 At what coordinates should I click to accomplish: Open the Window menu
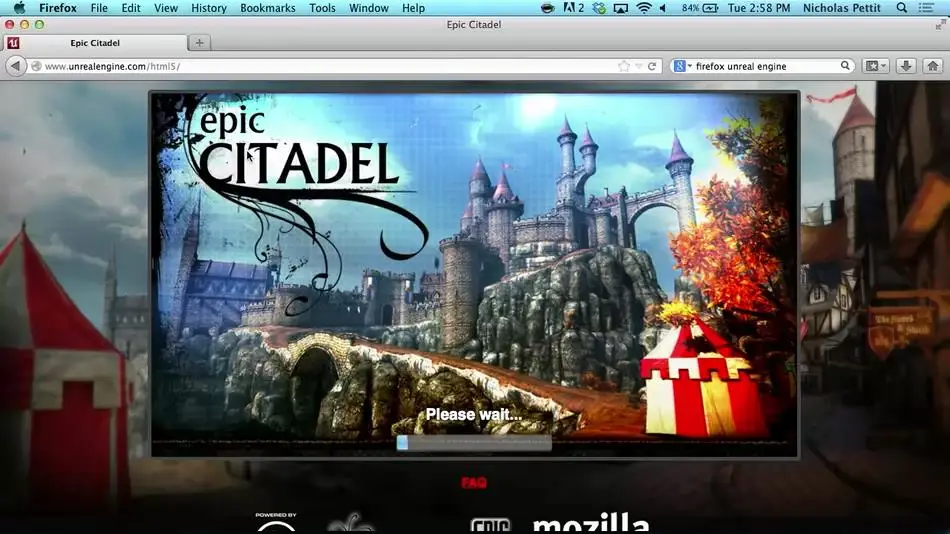368,8
